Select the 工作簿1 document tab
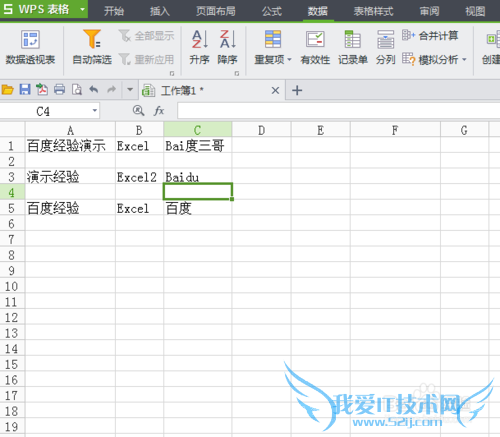 [x=212, y=90]
